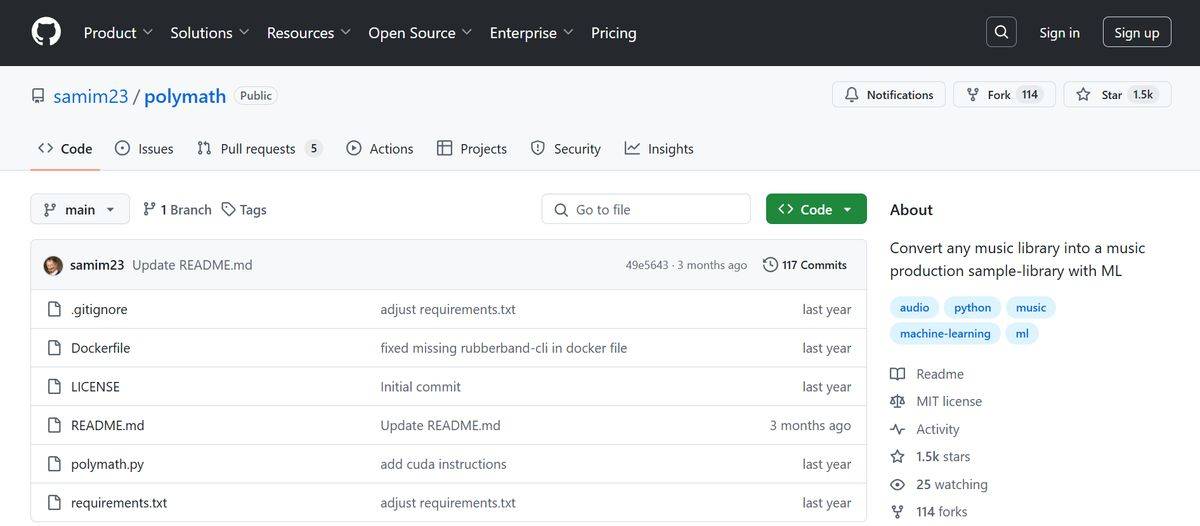Open the Actions tab
Screen dimensions: 1200x526
(x=380, y=148)
